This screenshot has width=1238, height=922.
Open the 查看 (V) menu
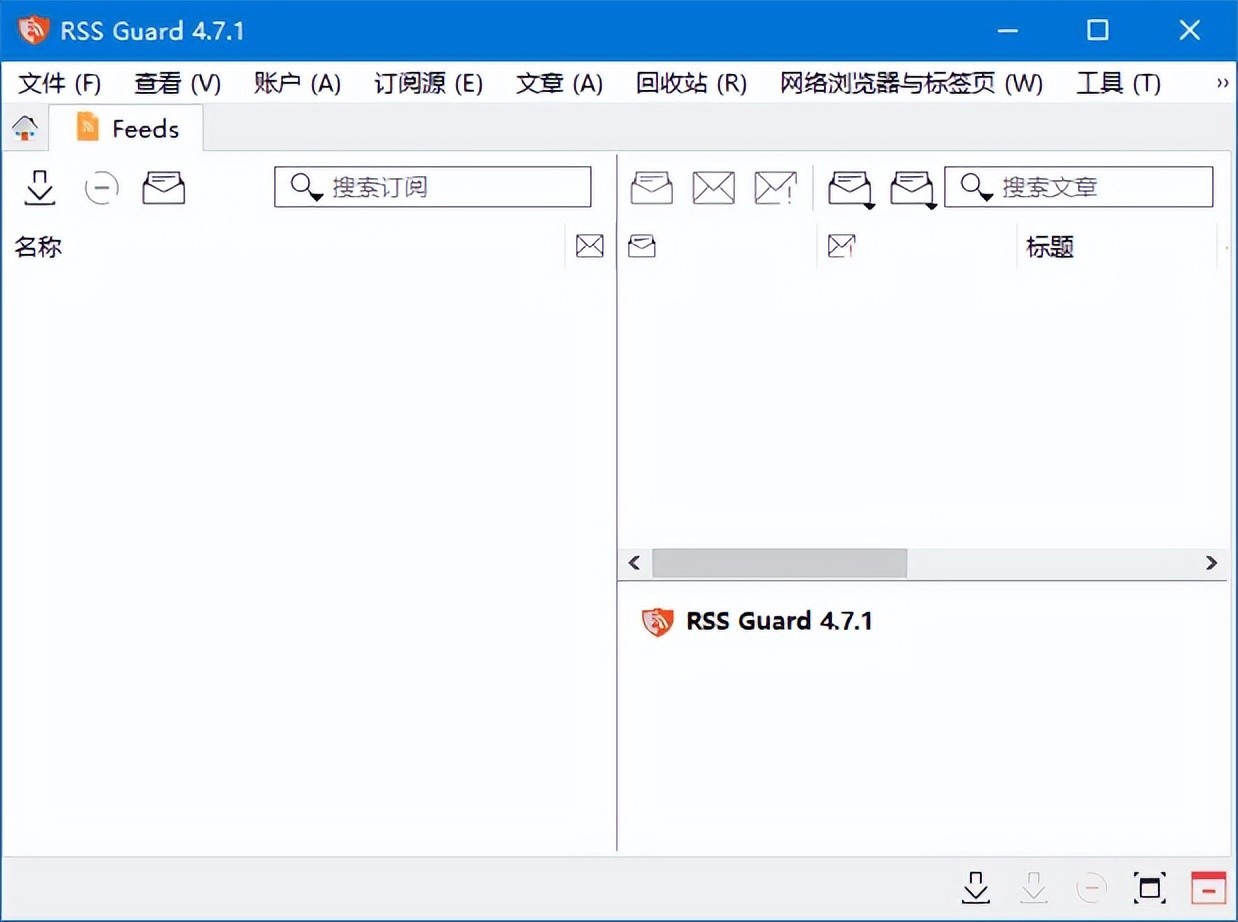pos(177,83)
